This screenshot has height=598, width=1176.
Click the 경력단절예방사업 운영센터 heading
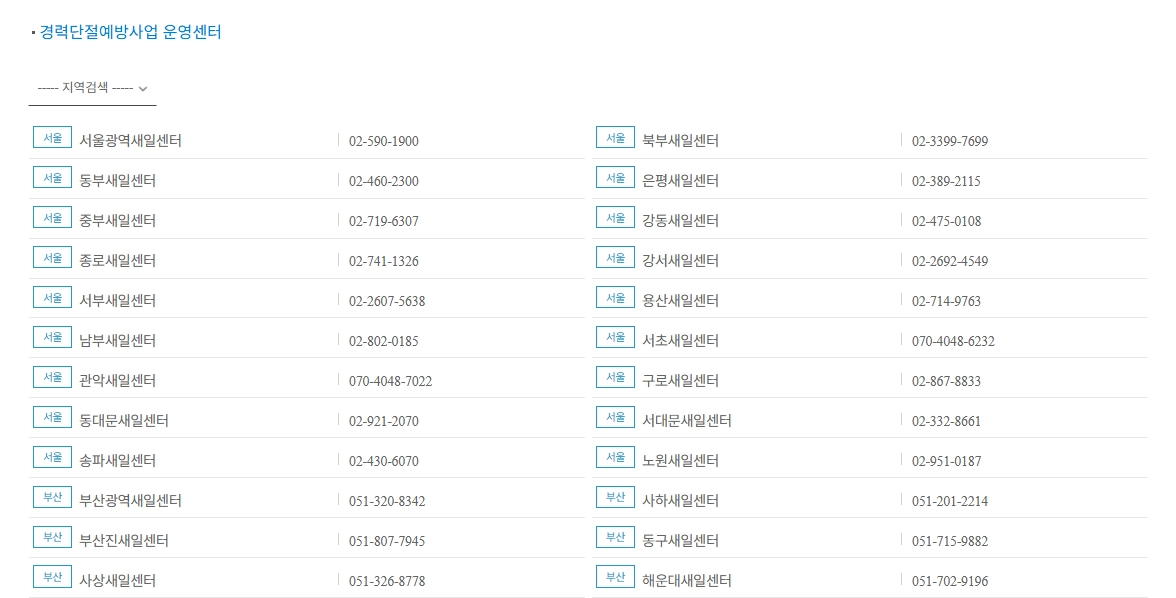(131, 32)
